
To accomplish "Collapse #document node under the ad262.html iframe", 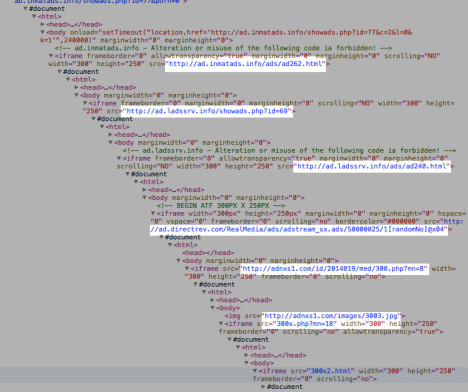I will tap(59, 71).
